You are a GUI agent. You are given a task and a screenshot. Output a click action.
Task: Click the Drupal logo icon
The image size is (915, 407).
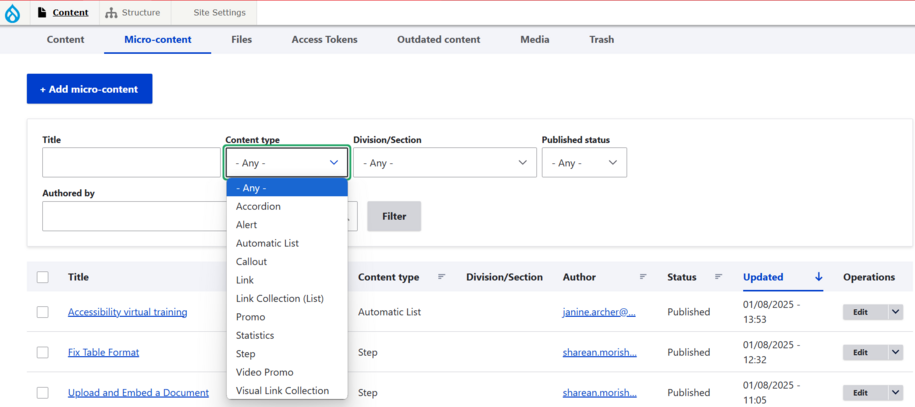tap(13, 14)
